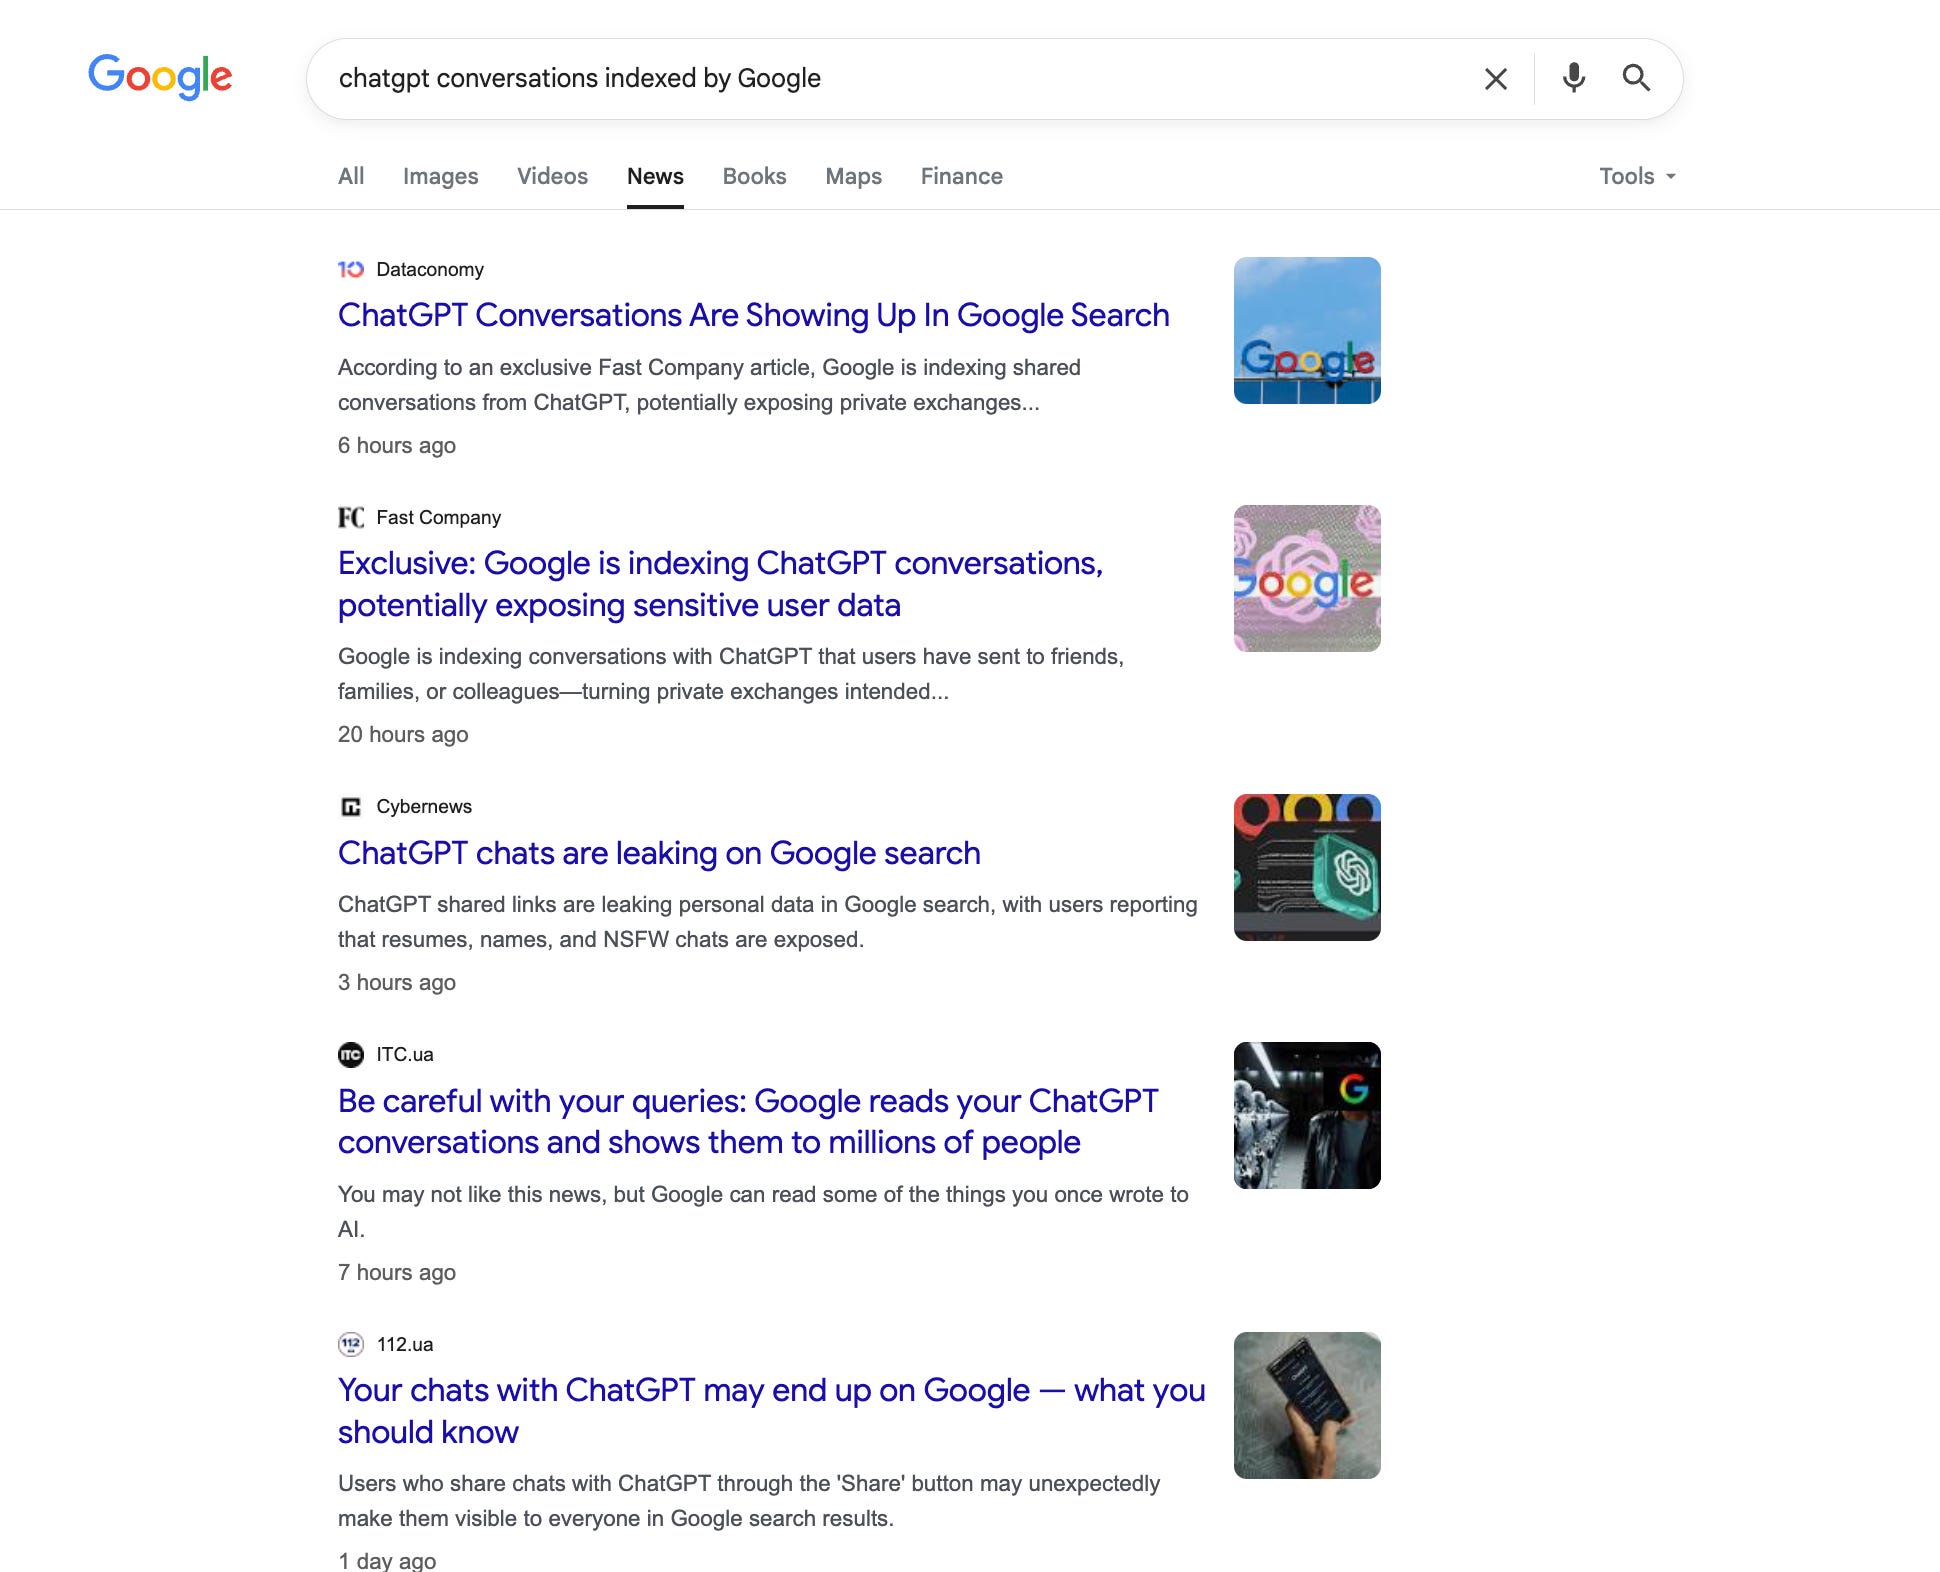Screen dimensions: 1940x1572
Task: Expand the Tools dropdown
Action: point(1637,176)
